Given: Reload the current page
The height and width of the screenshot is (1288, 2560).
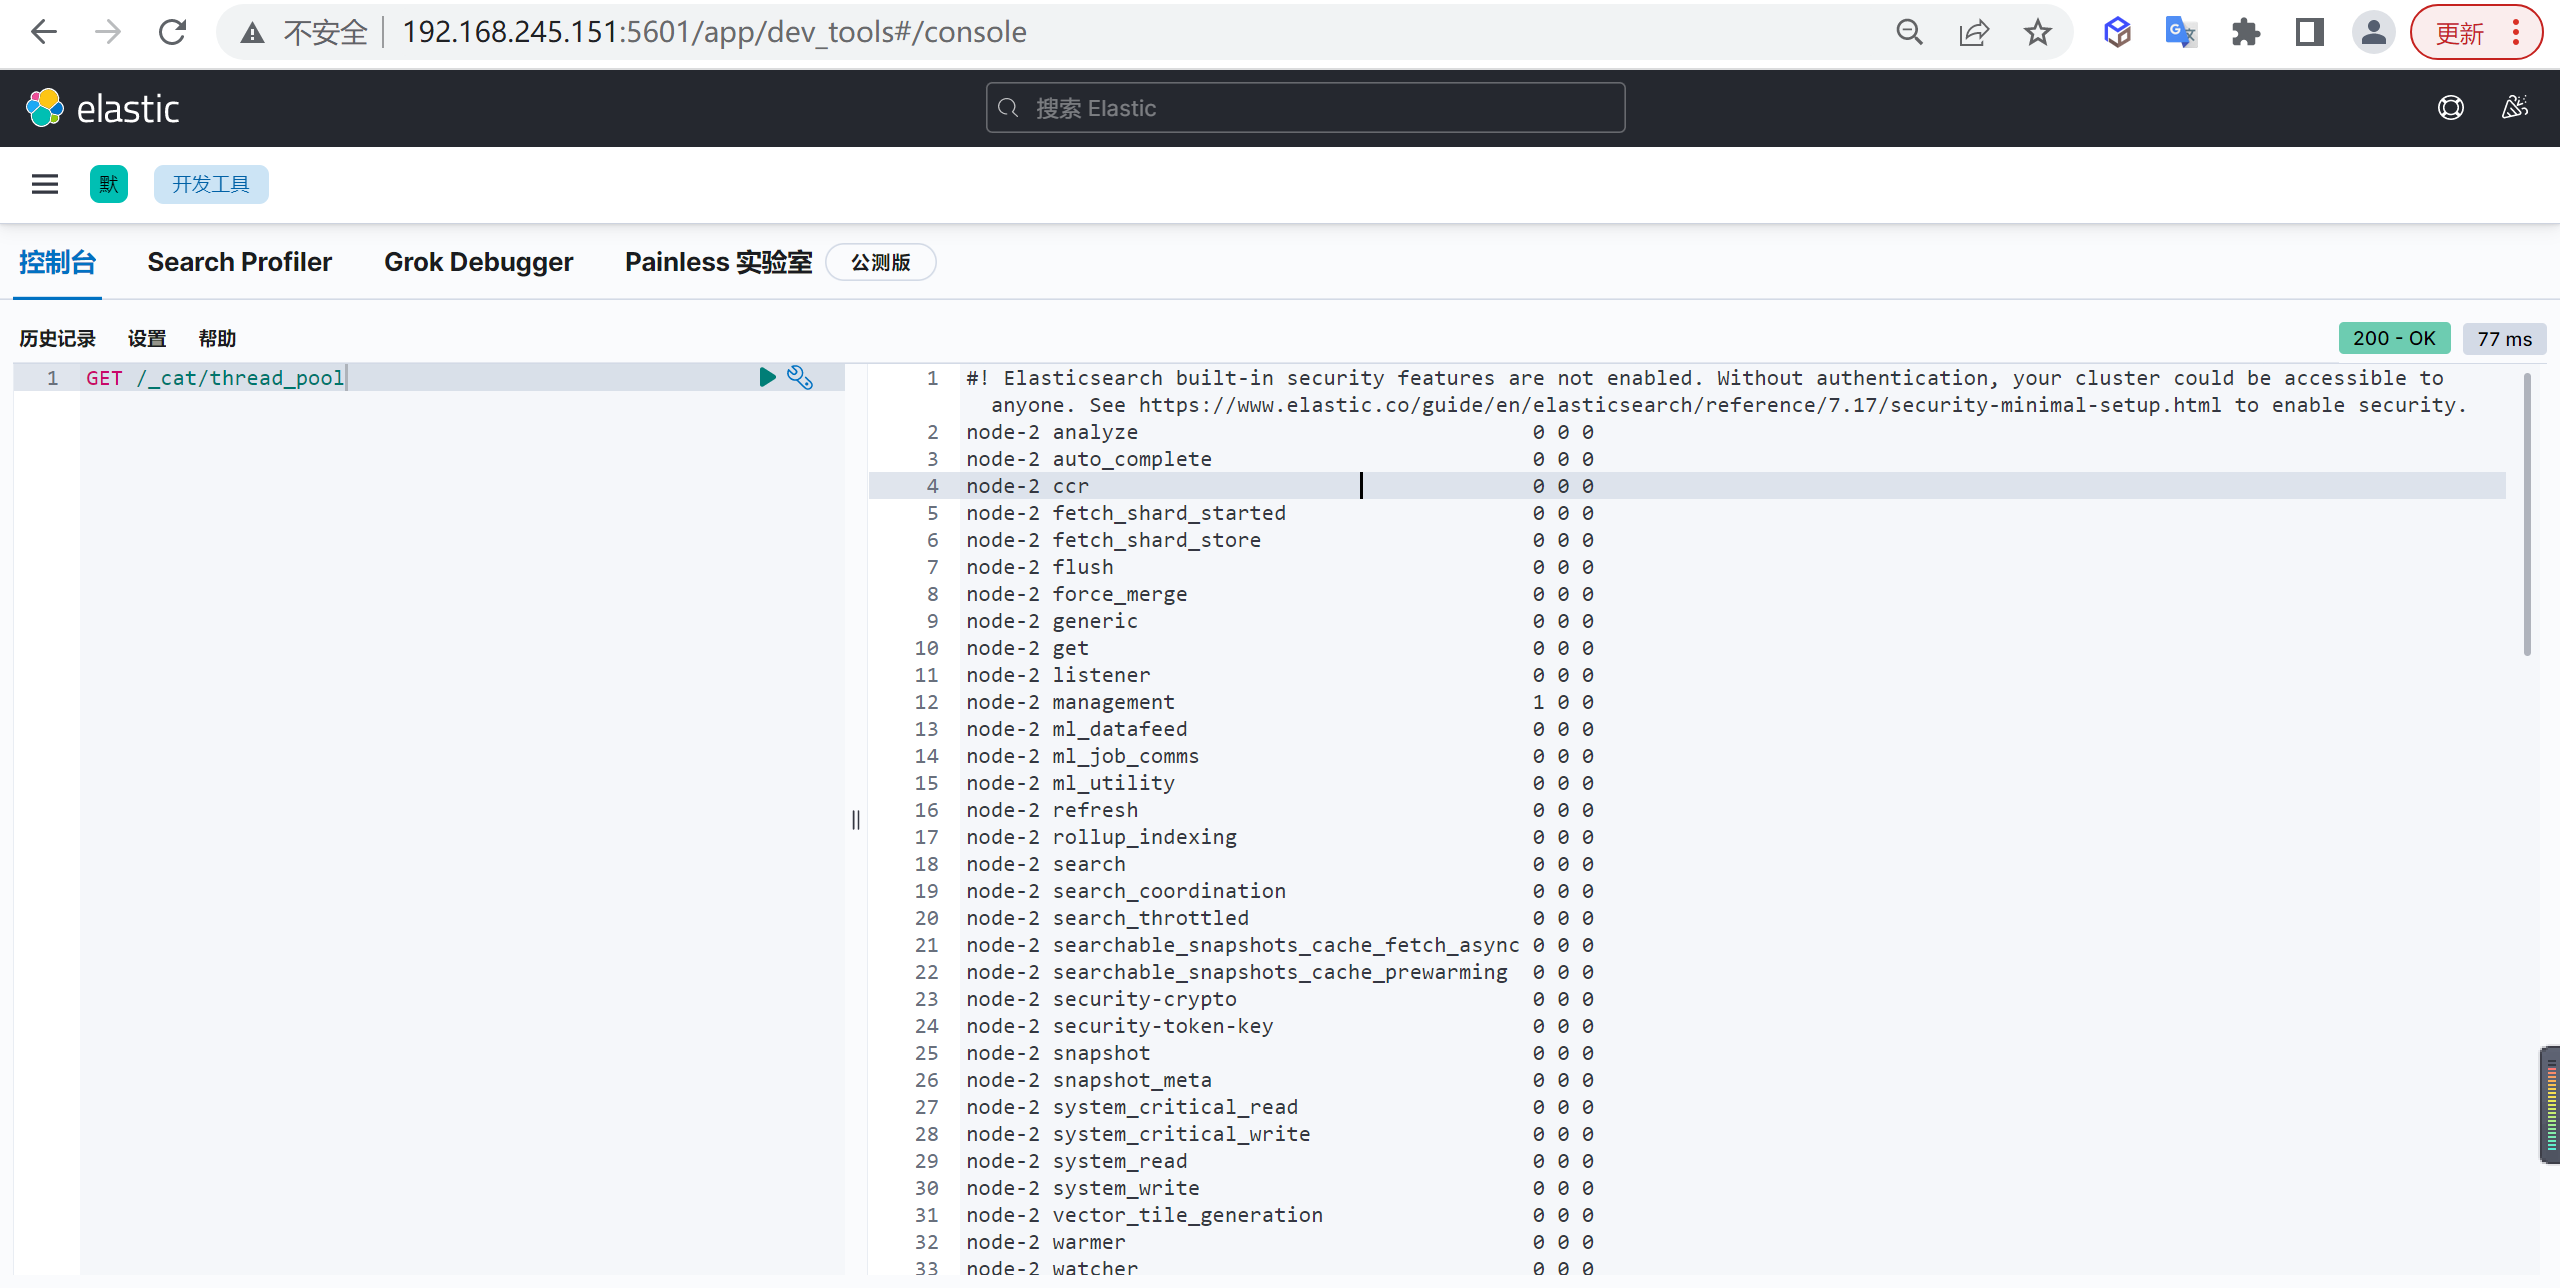Looking at the screenshot, I should pyautogui.click(x=173, y=32).
